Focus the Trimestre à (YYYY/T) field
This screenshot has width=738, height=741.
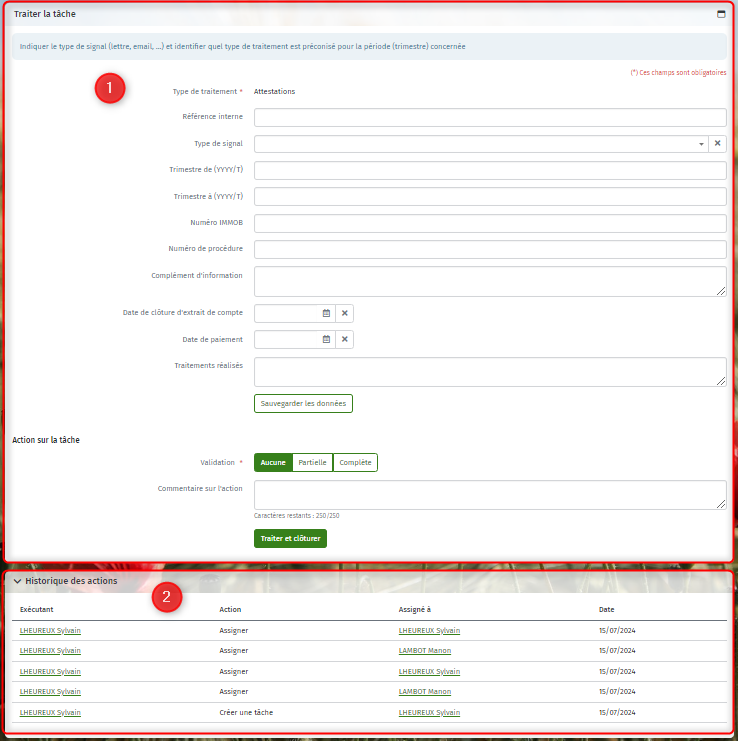point(490,197)
